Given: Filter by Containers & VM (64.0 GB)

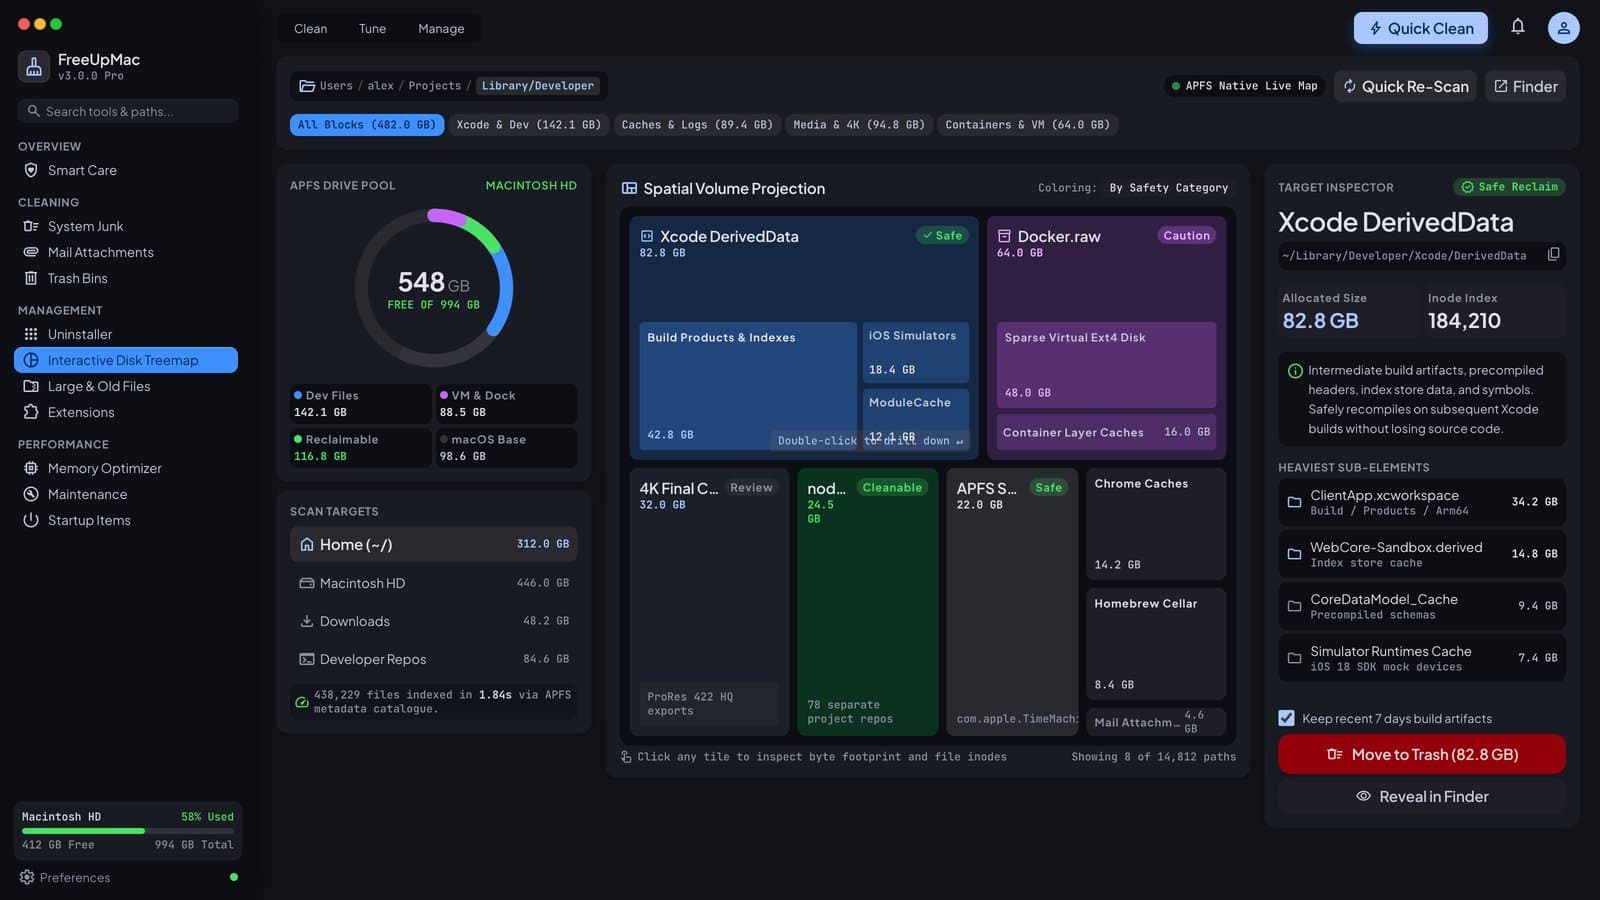Looking at the screenshot, I should (1028, 125).
